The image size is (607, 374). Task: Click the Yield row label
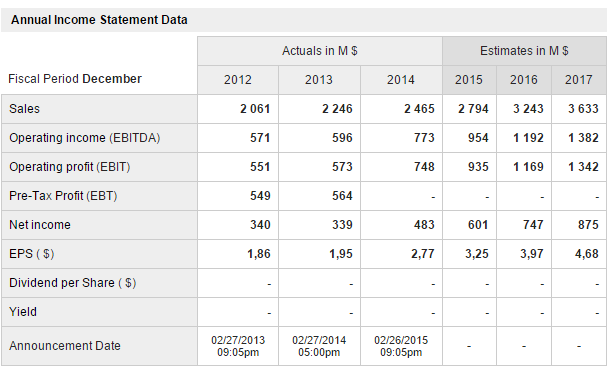point(23,312)
